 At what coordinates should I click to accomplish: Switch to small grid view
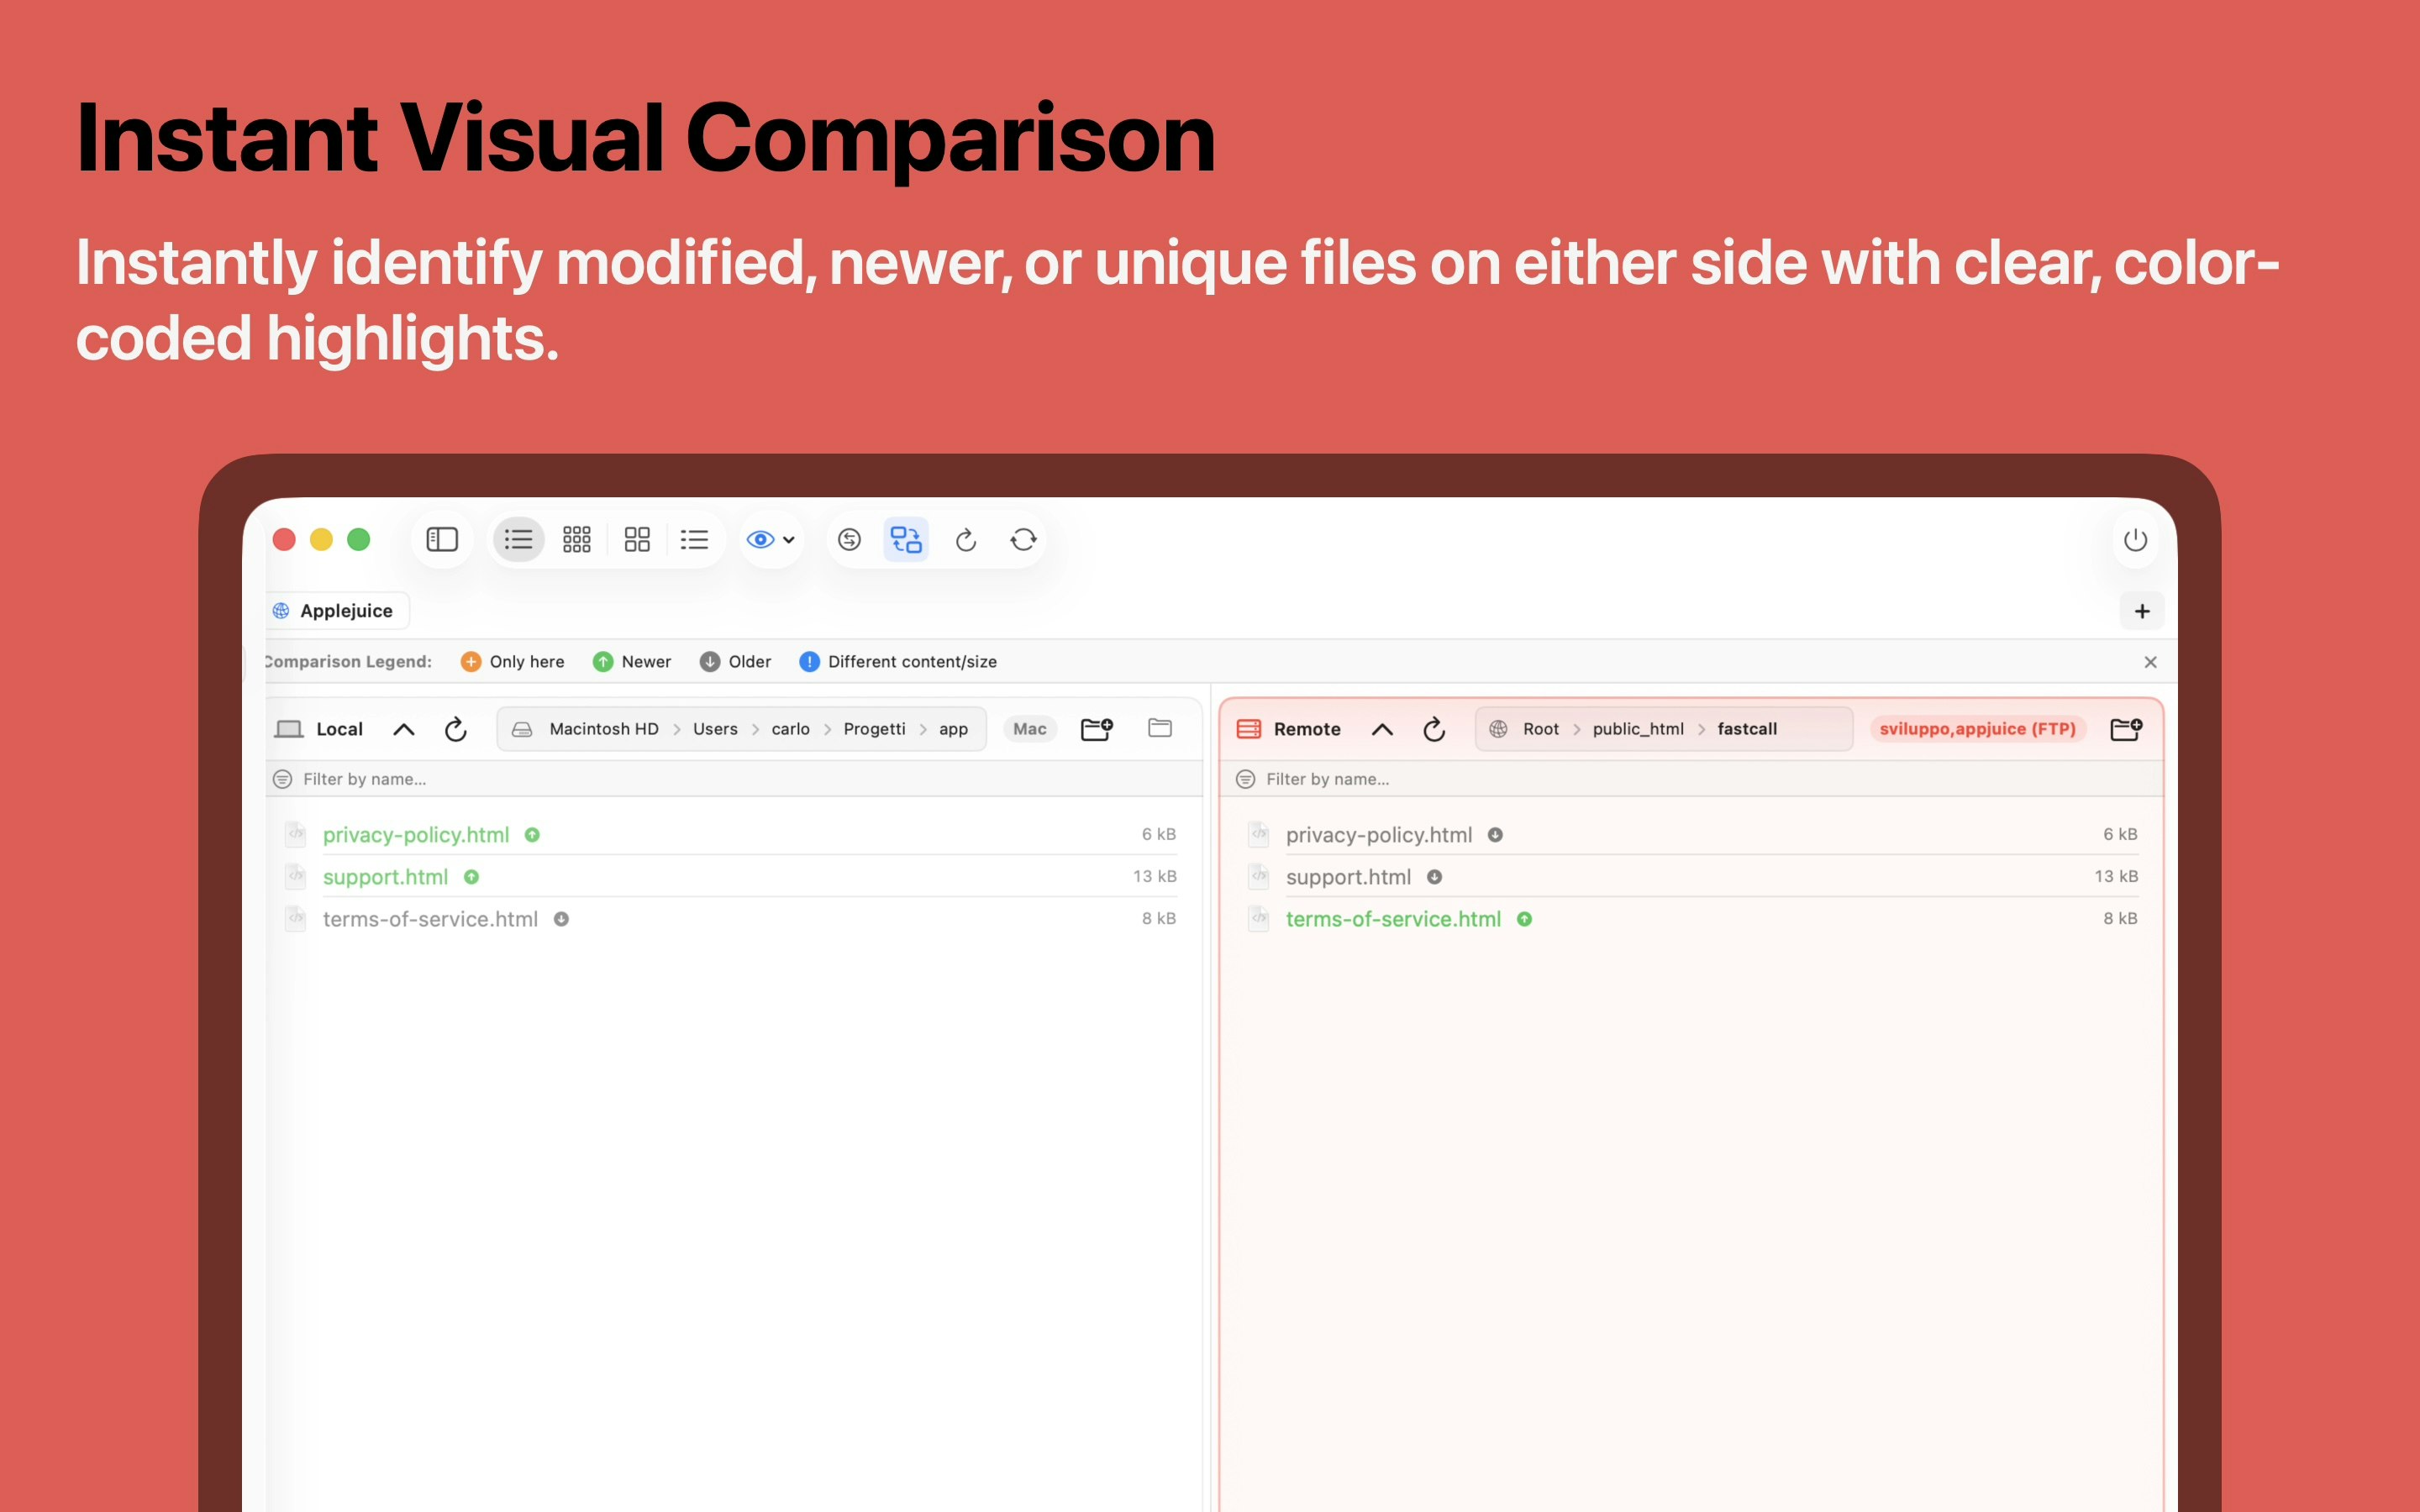[577, 540]
